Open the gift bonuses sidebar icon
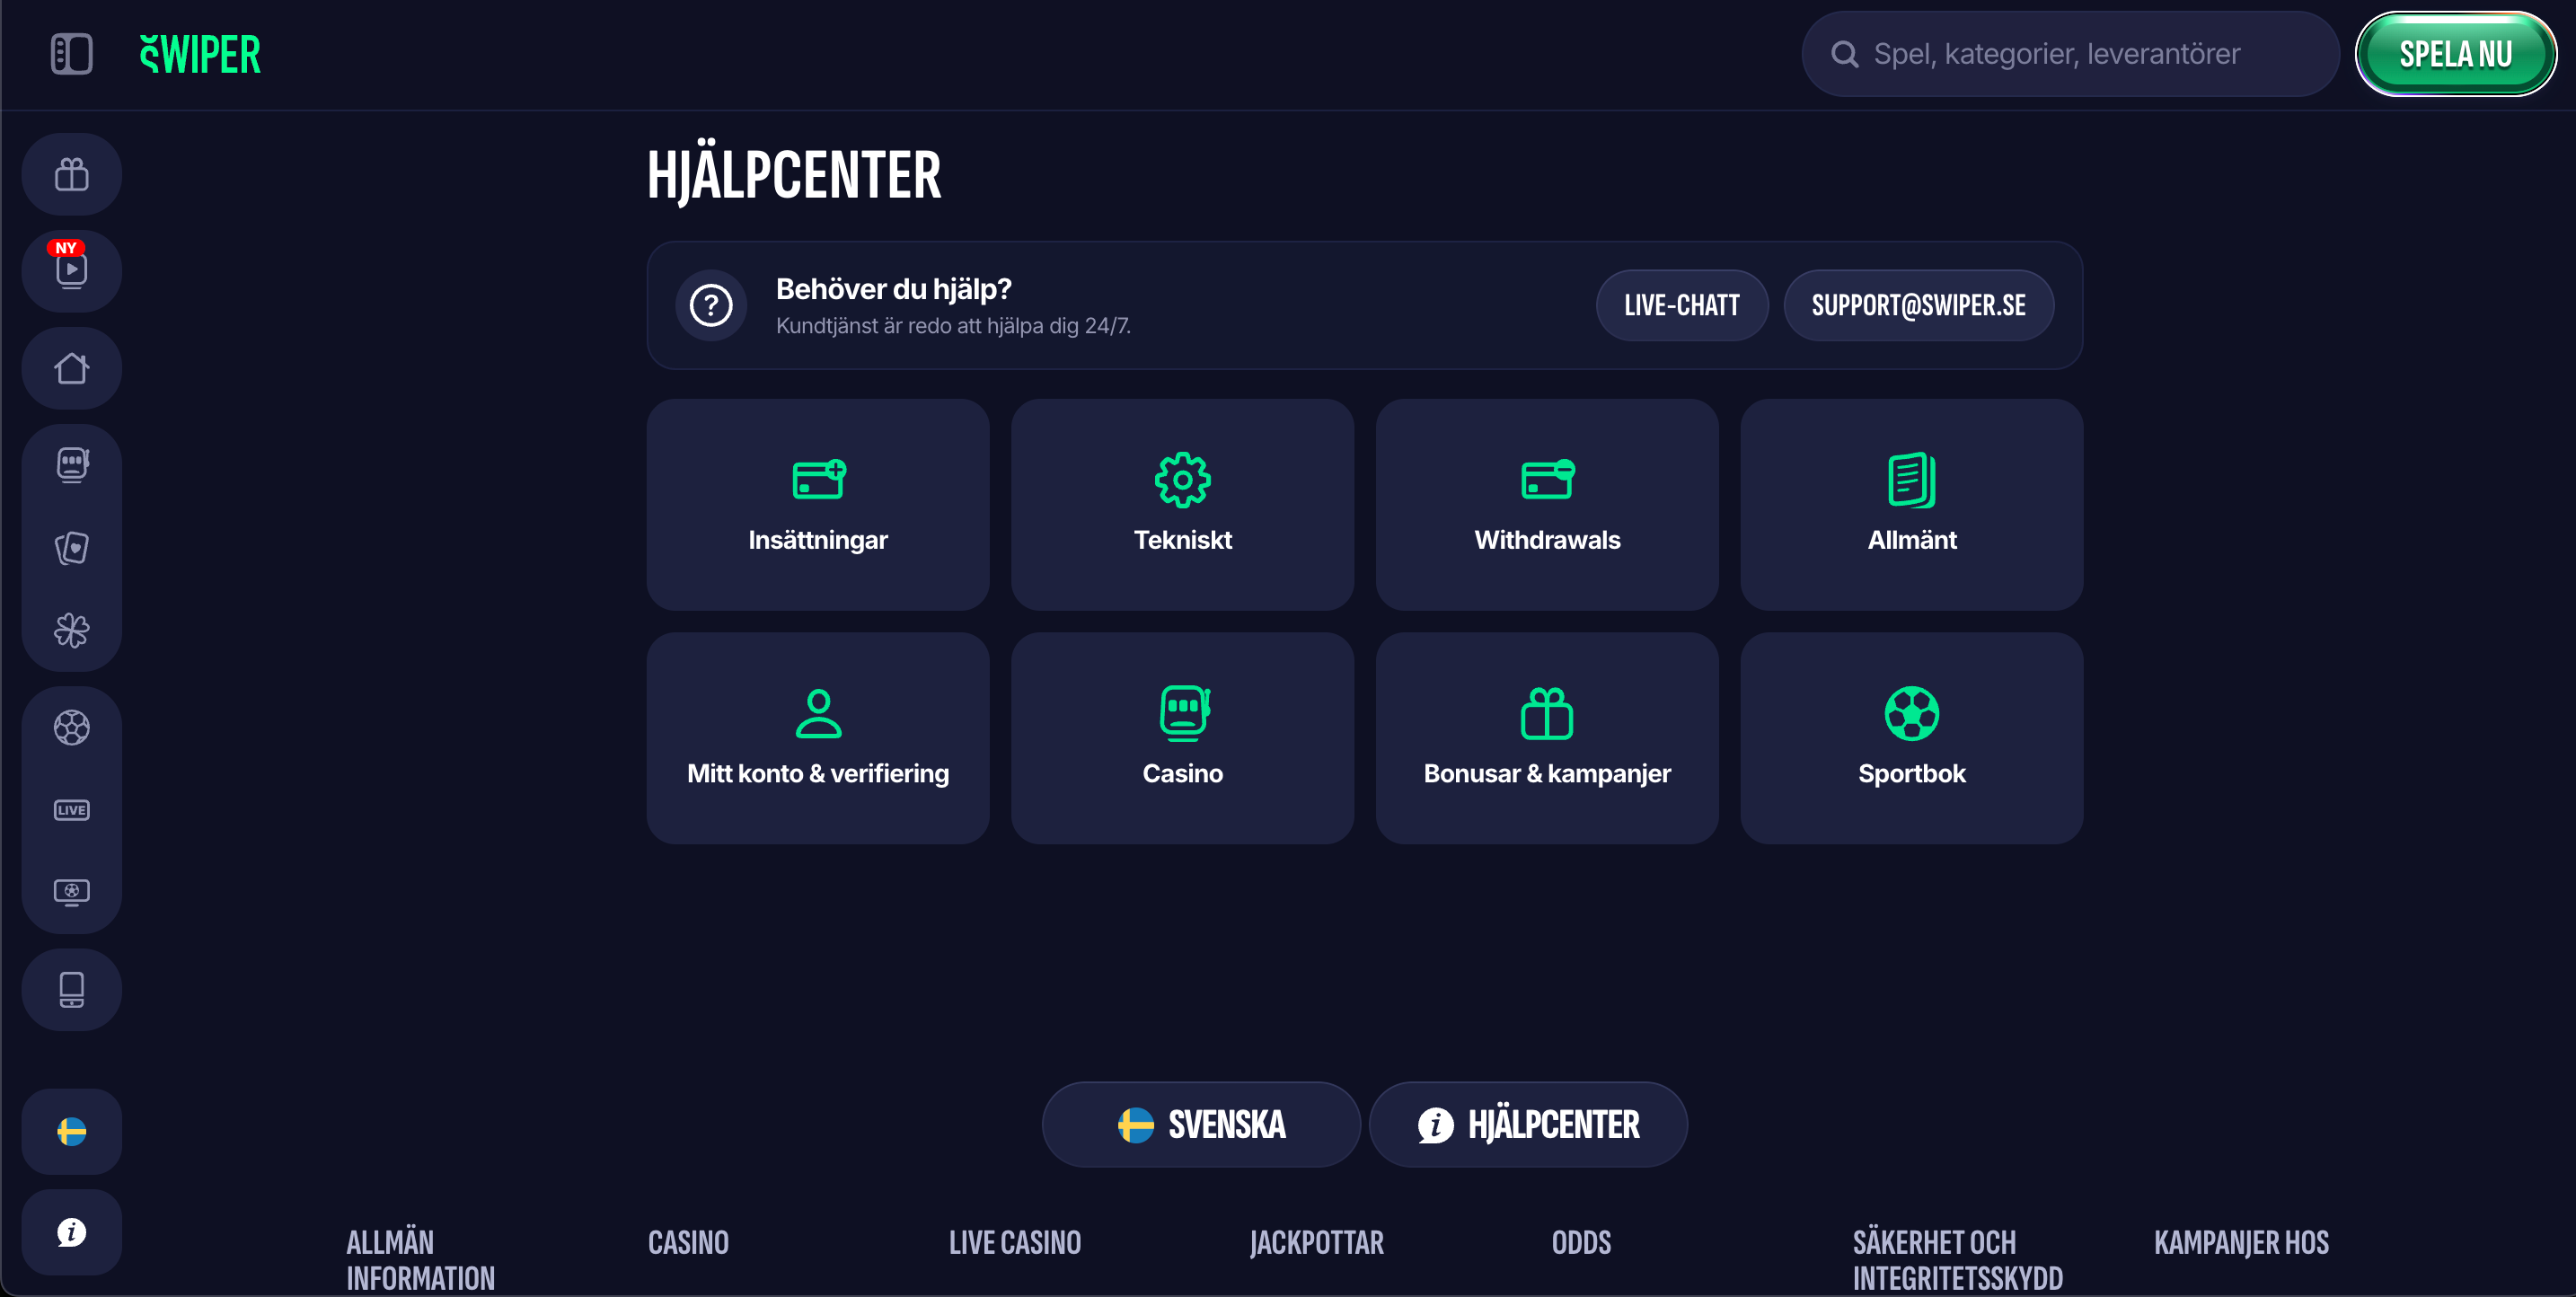The height and width of the screenshot is (1297, 2576). pyautogui.click(x=71, y=175)
